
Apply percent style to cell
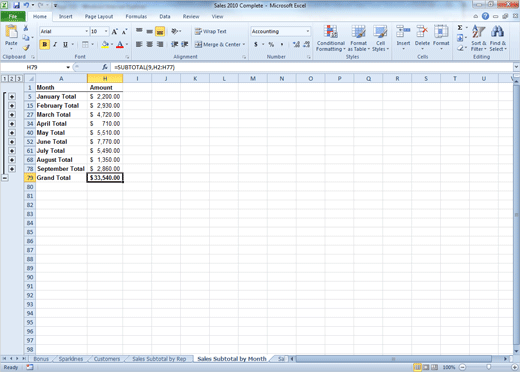pos(271,44)
